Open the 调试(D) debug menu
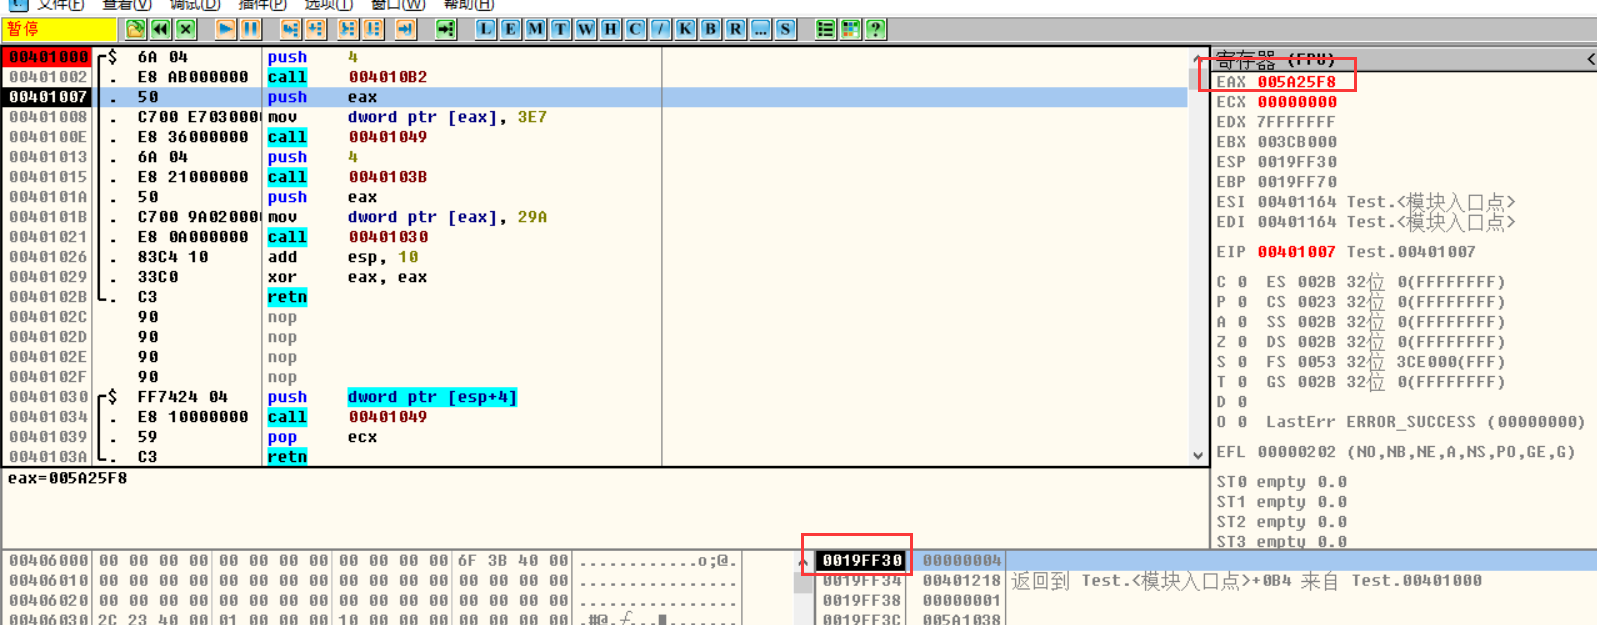The width and height of the screenshot is (1597, 625). (x=195, y=5)
